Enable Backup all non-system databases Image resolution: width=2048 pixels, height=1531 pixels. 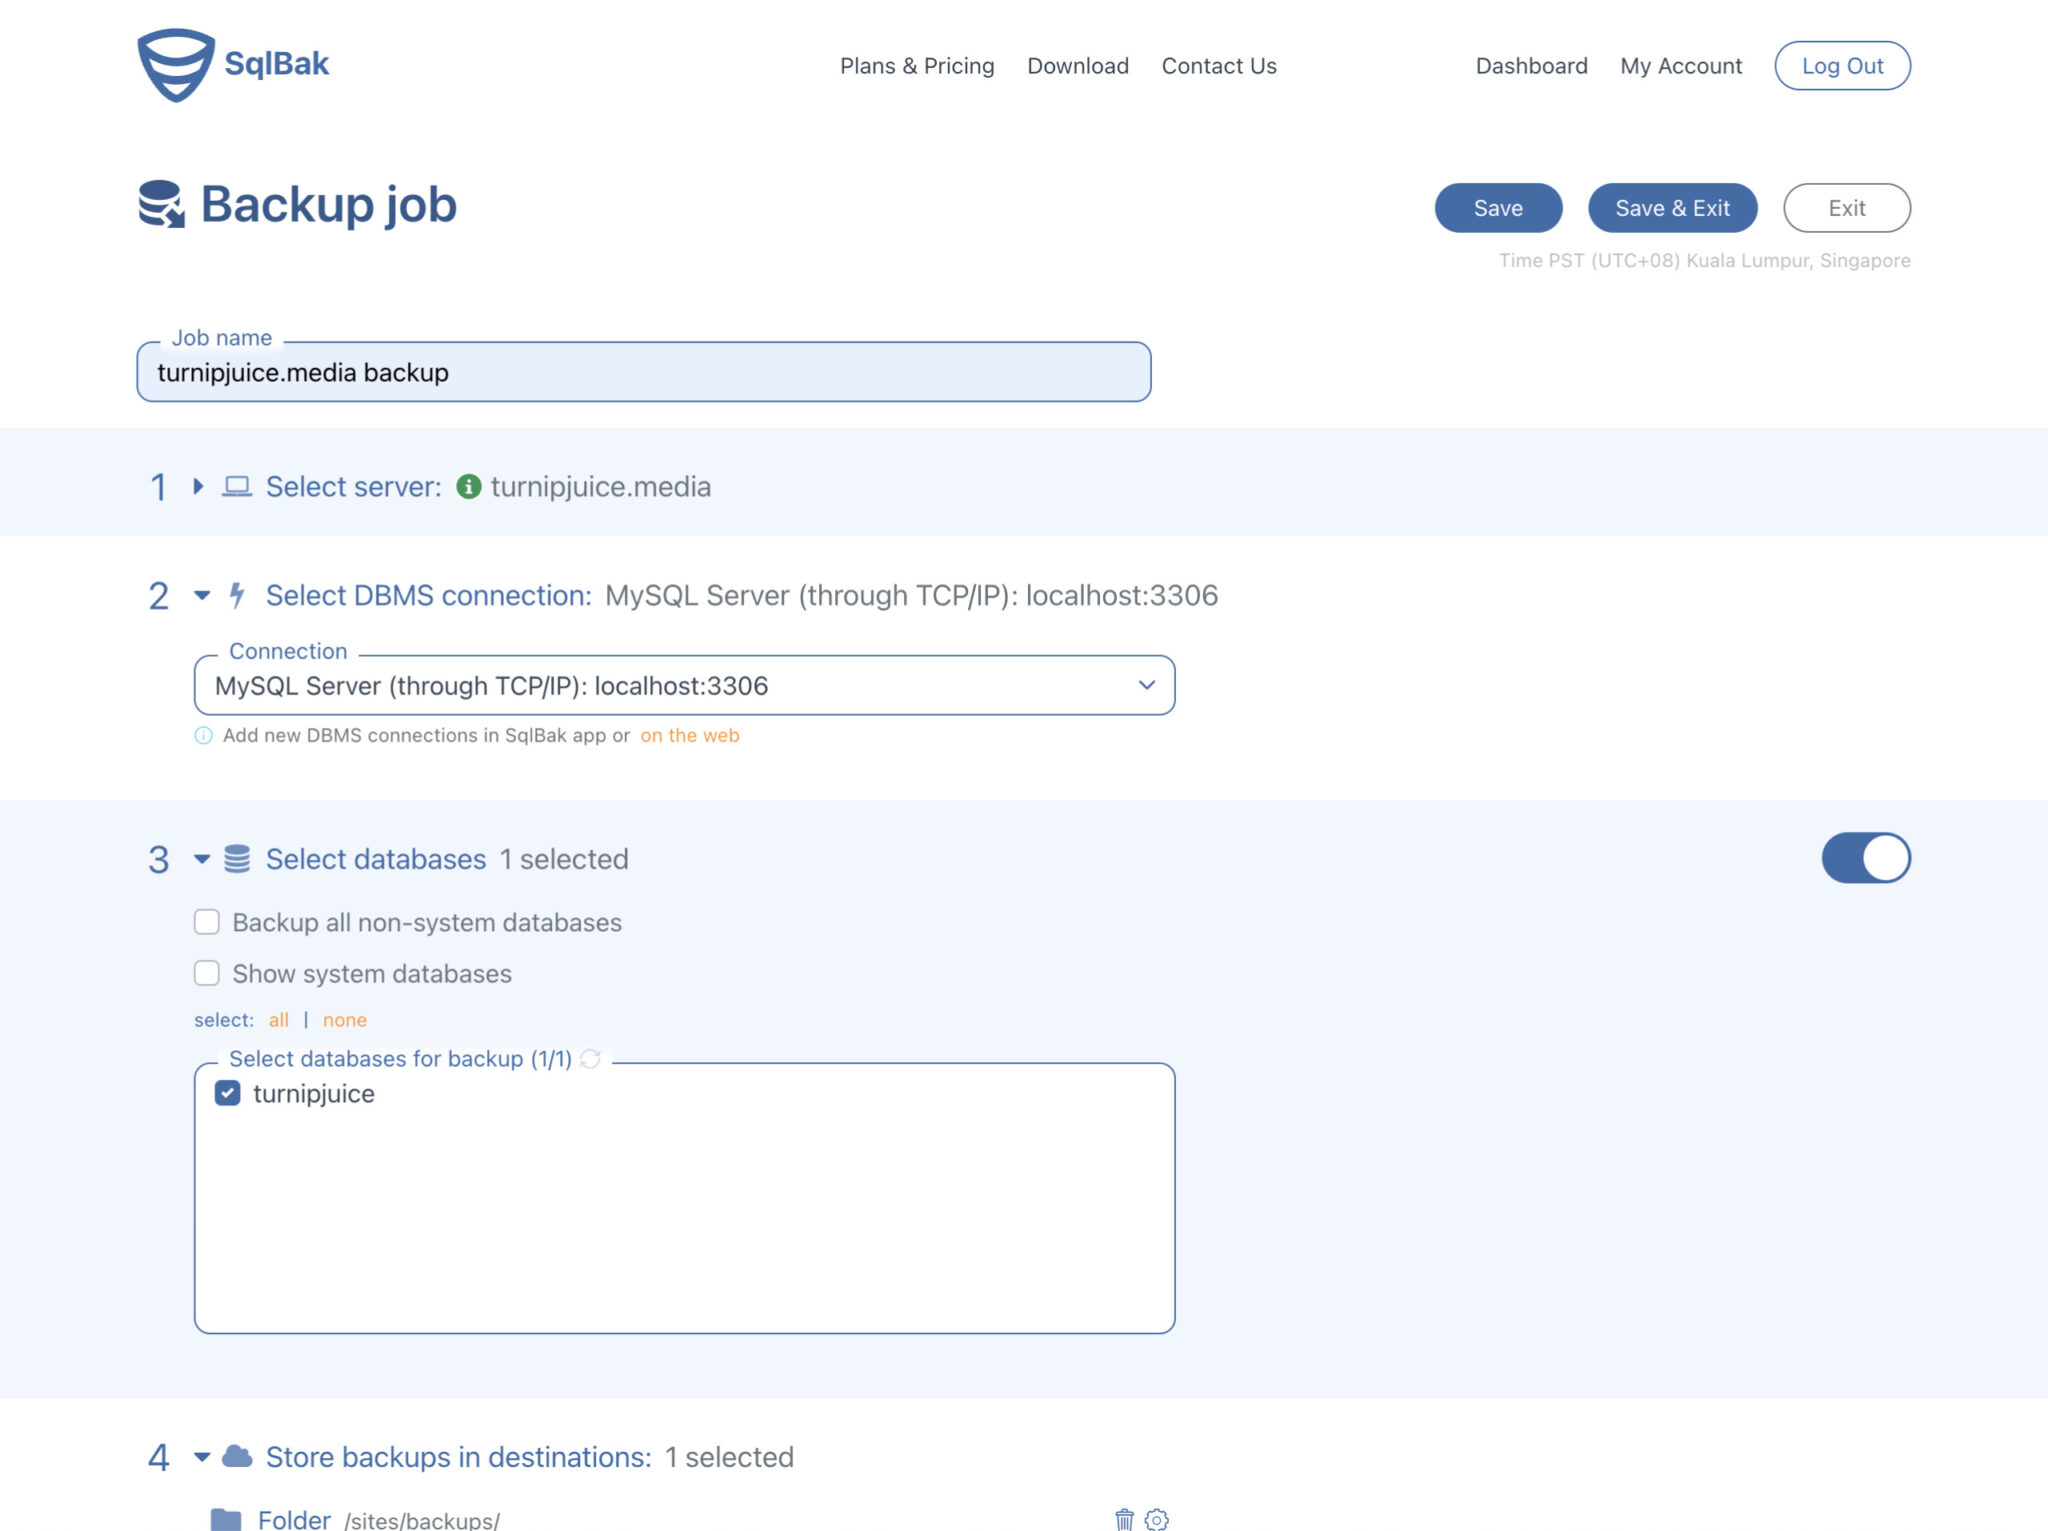(x=207, y=921)
